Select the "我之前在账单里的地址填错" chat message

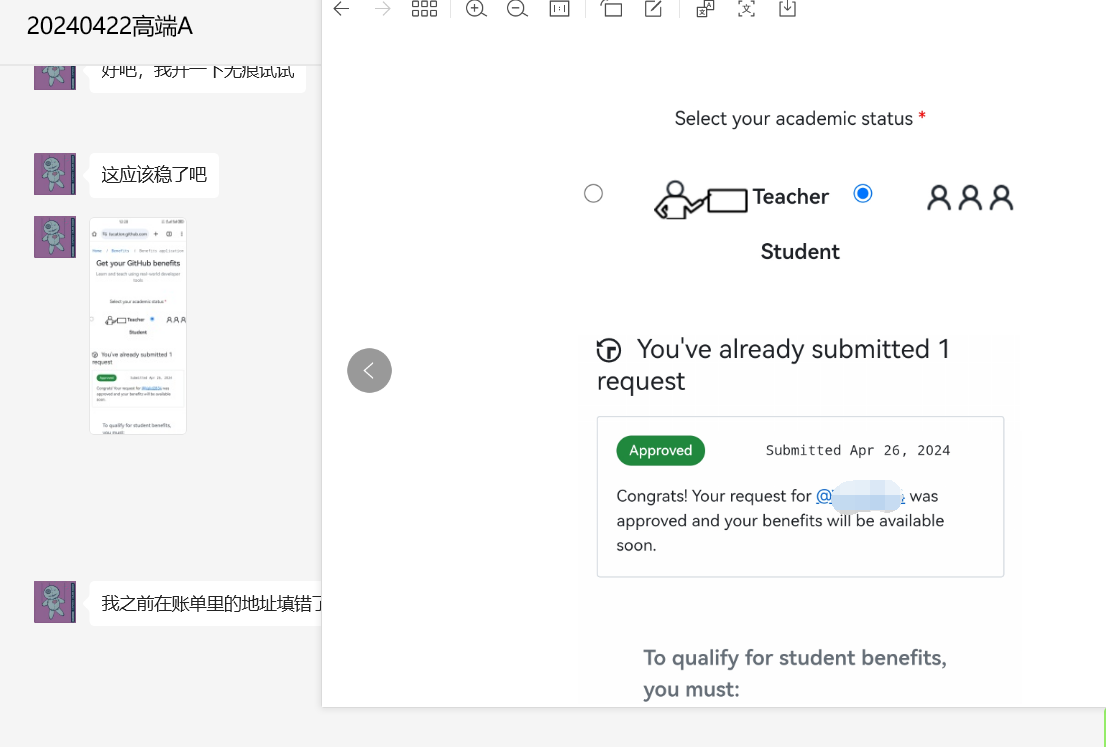coord(206,603)
